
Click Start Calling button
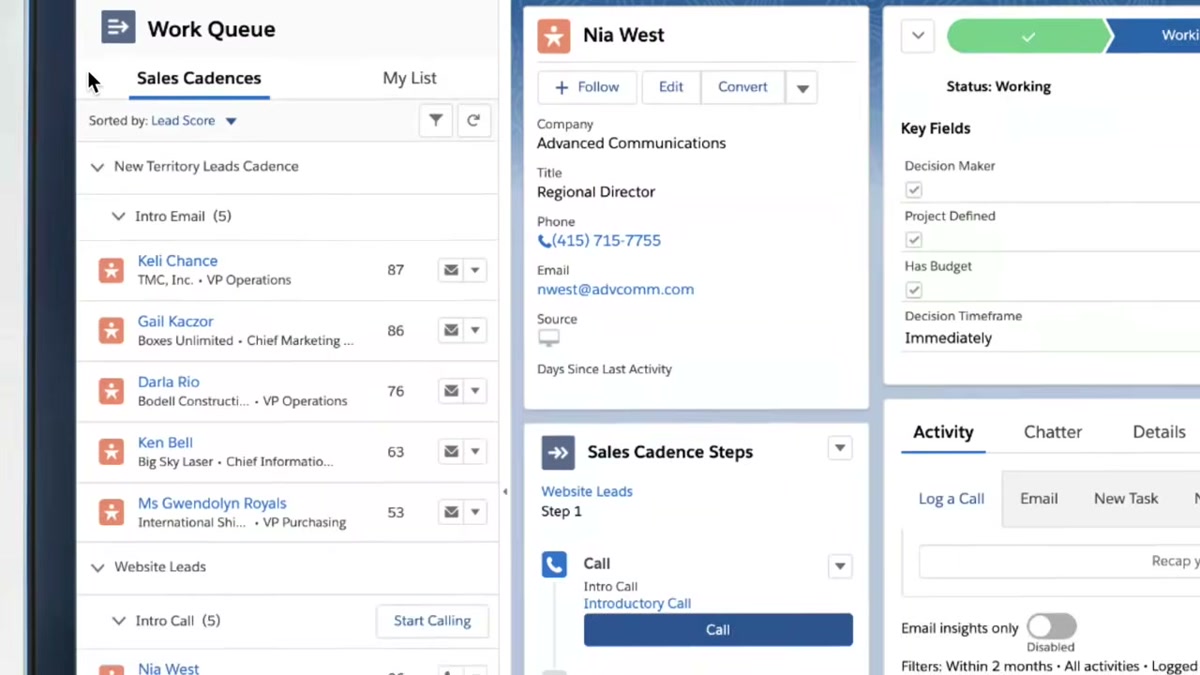pyautogui.click(x=432, y=621)
